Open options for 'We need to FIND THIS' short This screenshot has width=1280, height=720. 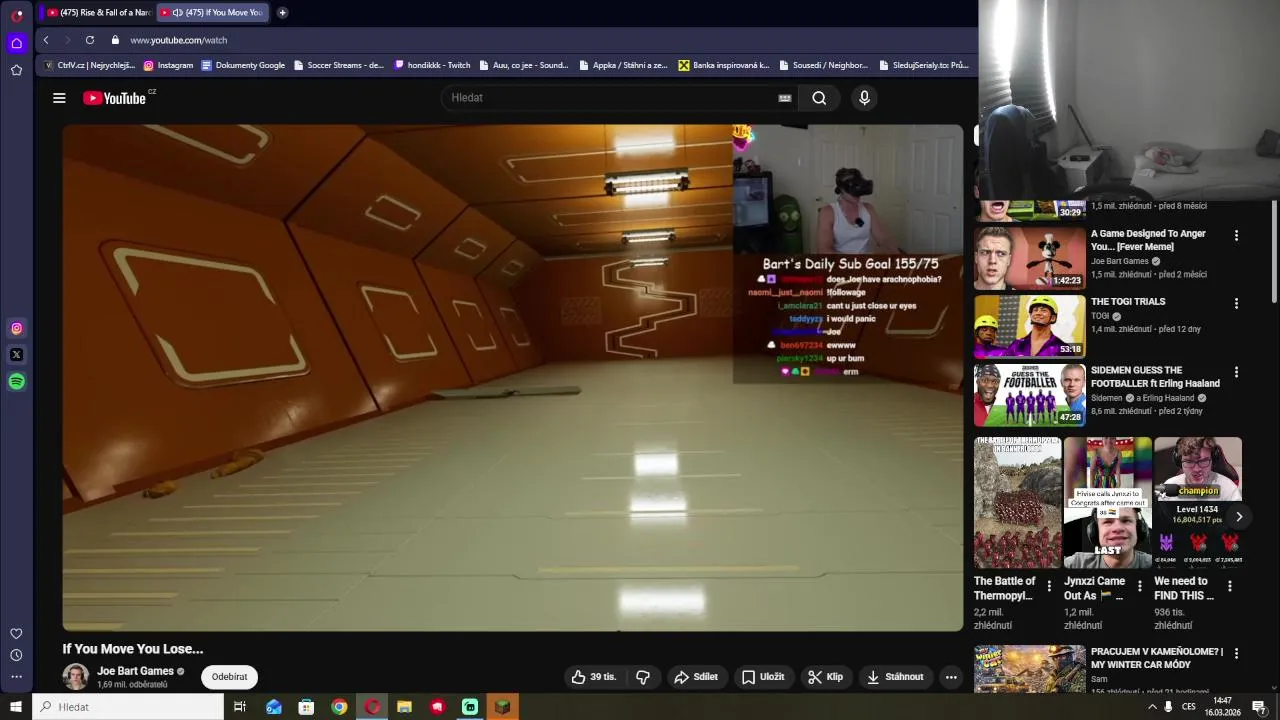1229,586
